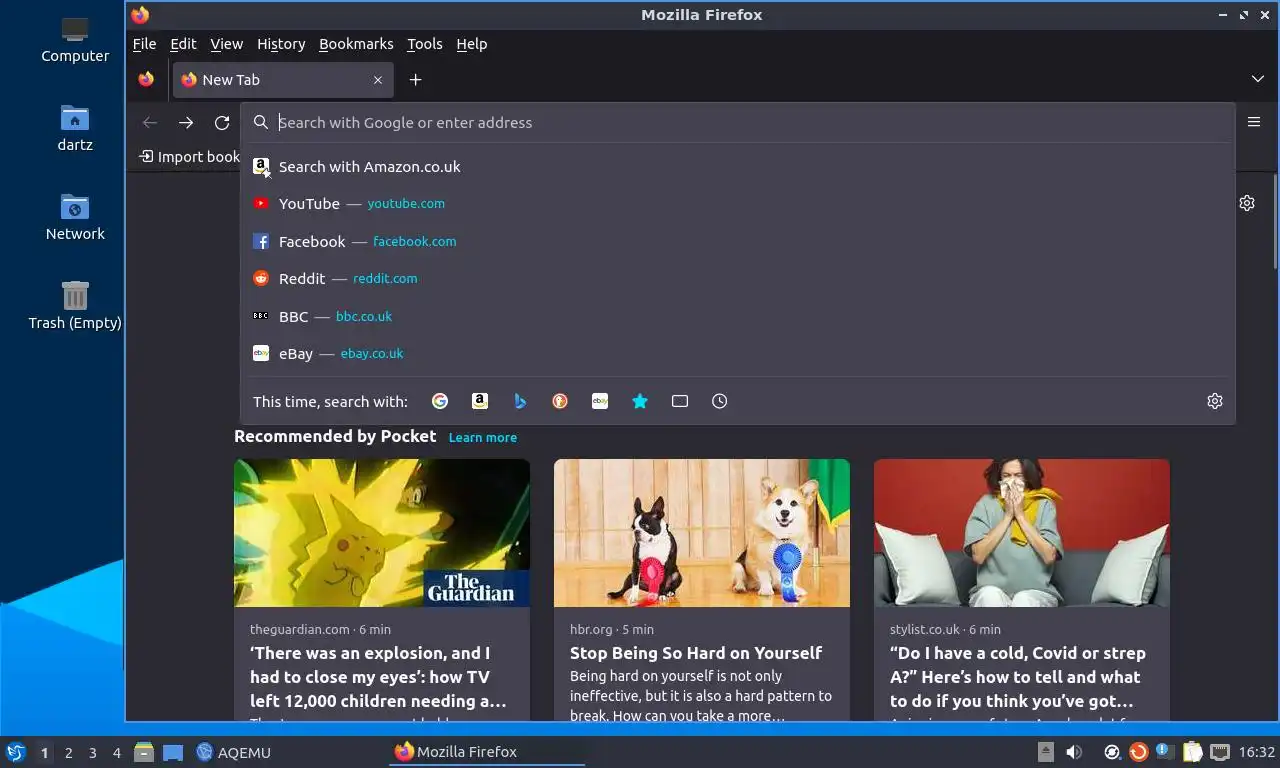This screenshot has width=1280, height=768.
Task: Go forward one page
Action: coord(186,122)
